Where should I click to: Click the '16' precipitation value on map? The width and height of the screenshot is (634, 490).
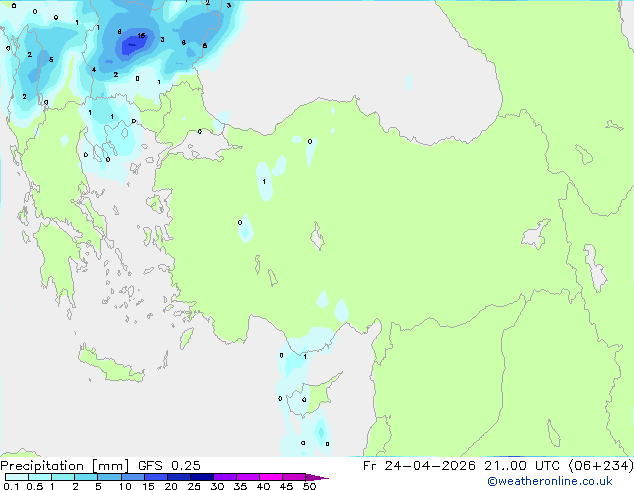141,36
